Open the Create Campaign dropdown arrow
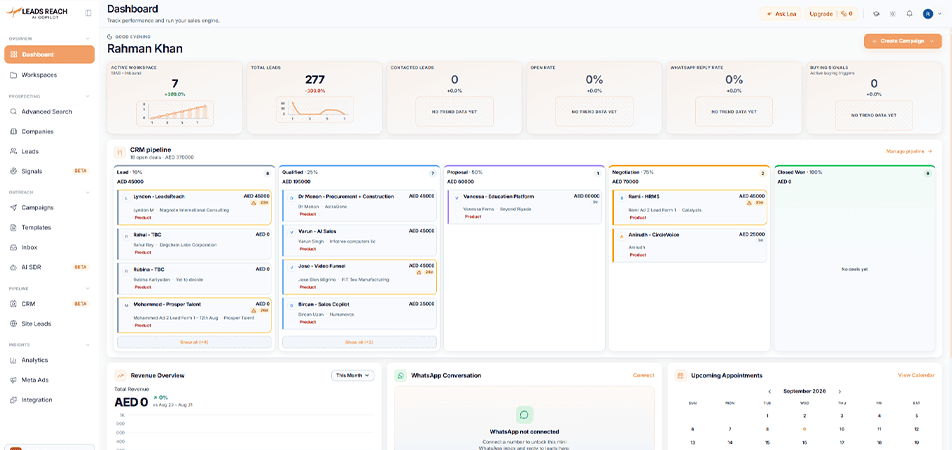This screenshot has width=952, height=450. click(x=931, y=41)
